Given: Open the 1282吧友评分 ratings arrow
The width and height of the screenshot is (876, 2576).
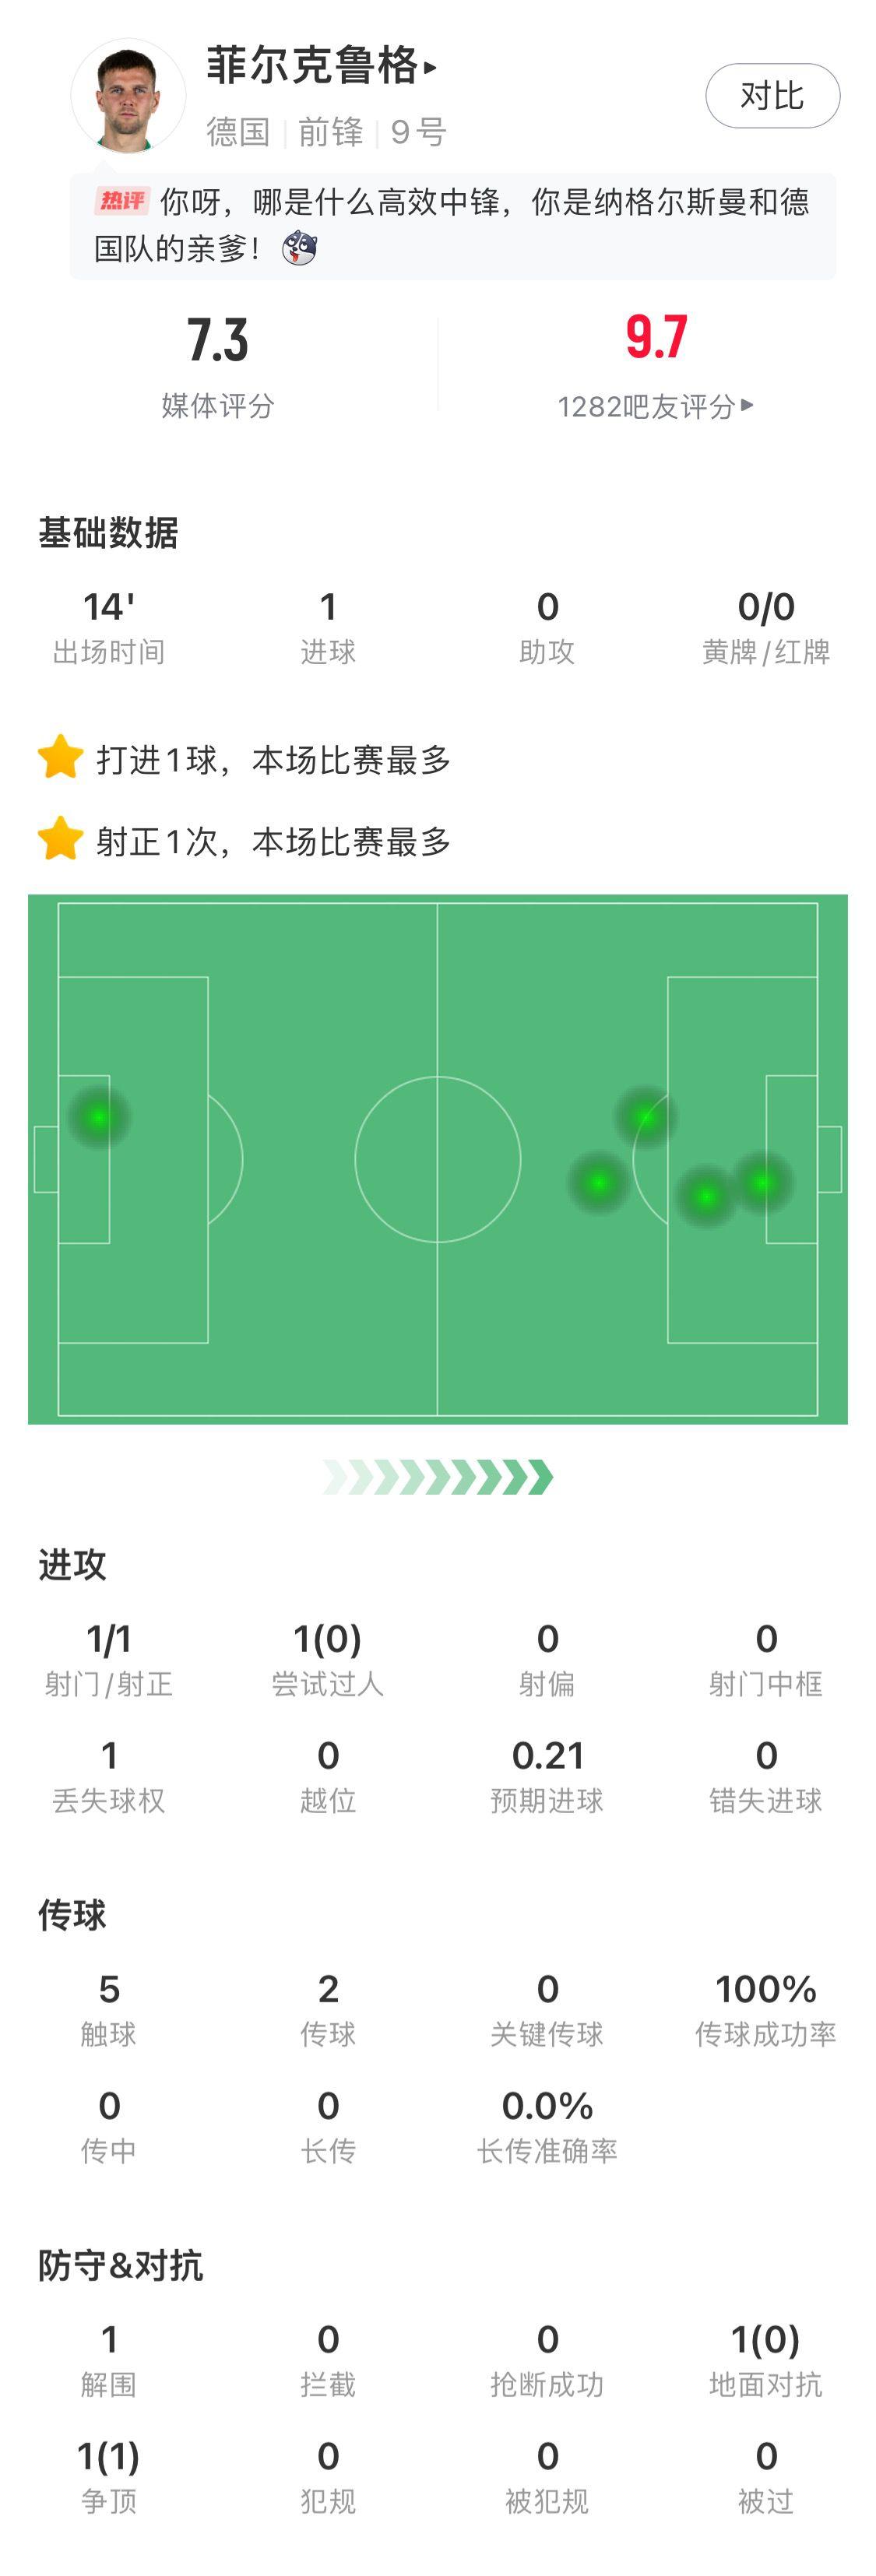Looking at the screenshot, I should (x=747, y=405).
